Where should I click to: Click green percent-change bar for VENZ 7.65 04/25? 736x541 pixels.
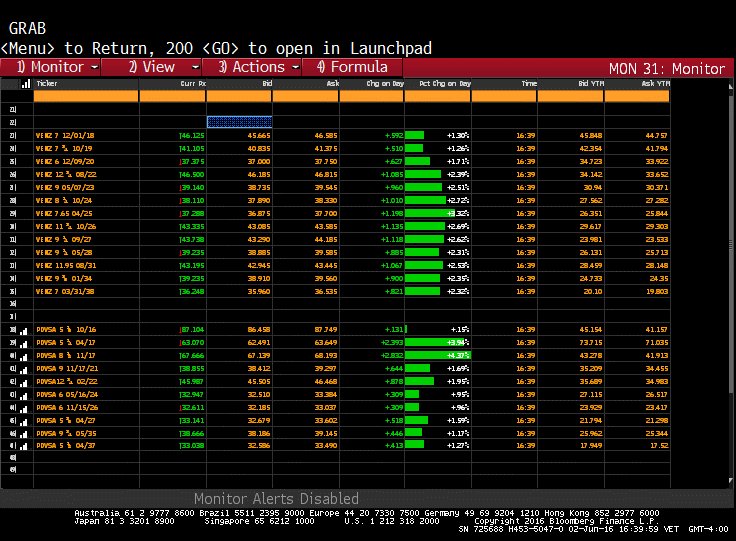[423, 212]
